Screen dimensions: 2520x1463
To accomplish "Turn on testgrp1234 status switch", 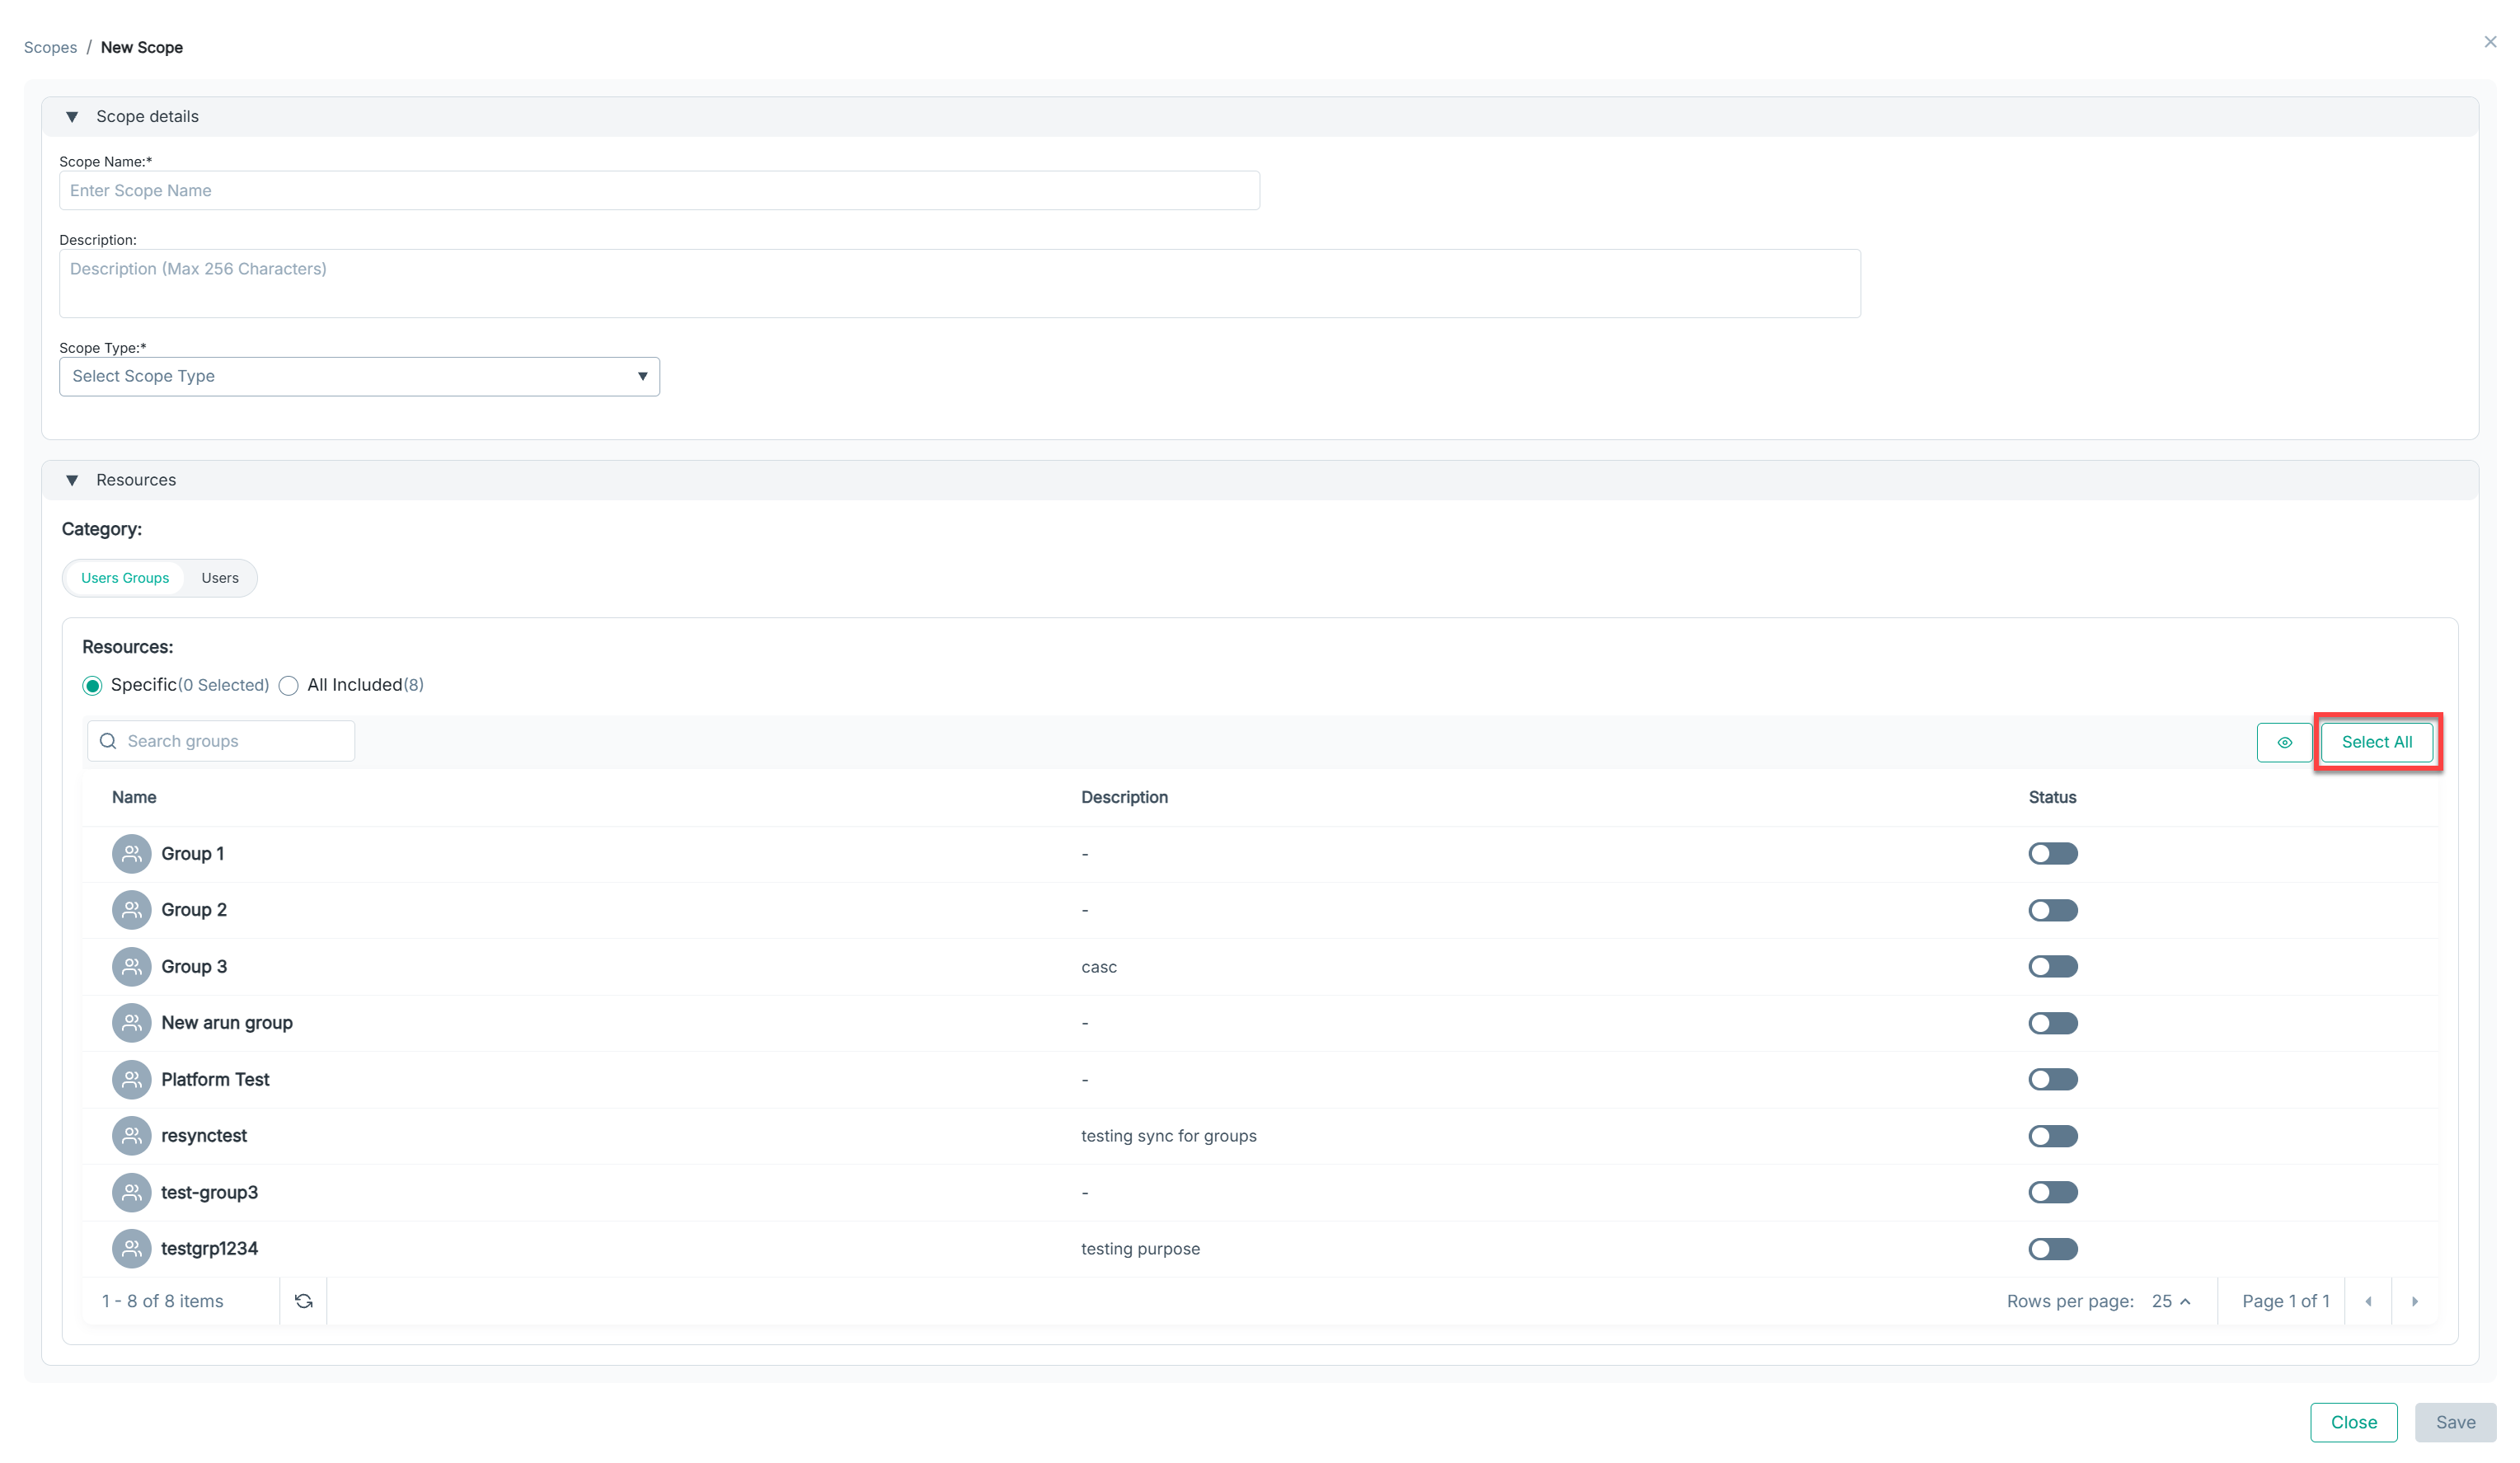I will [2052, 1249].
